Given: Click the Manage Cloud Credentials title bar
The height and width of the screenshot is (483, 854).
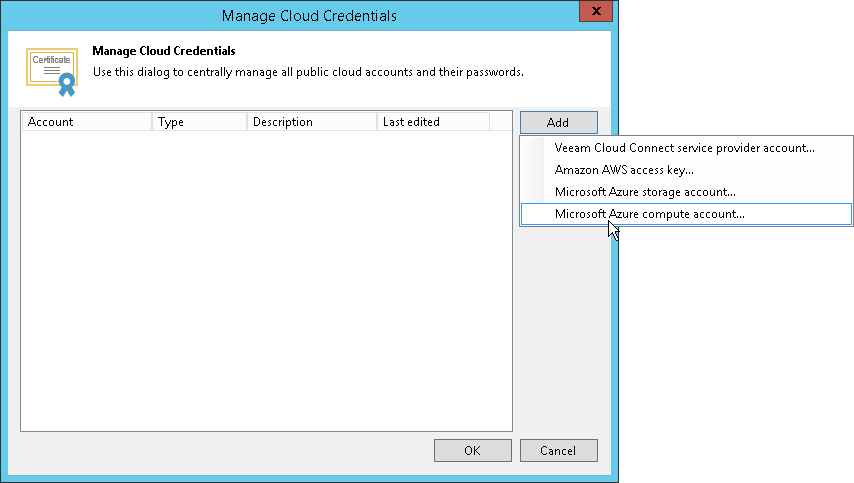Looking at the screenshot, I should point(309,15).
